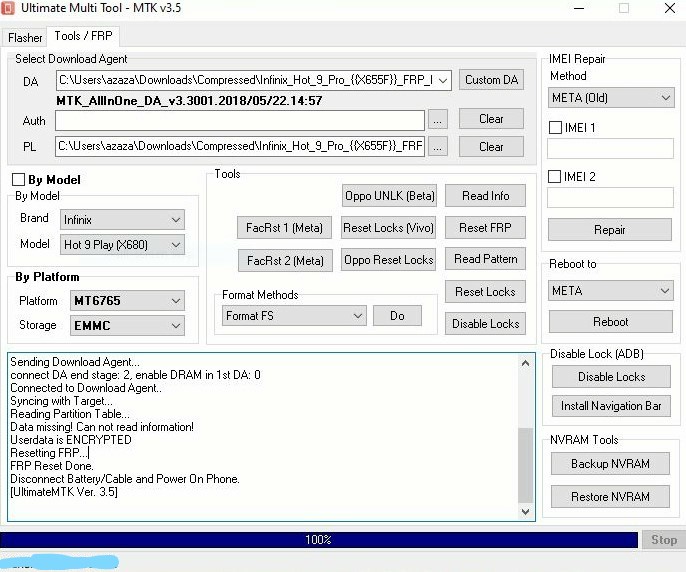This screenshot has width=686, height=572.
Task: Click the Oppo UNLK (Beta) button
Action: (389, 196)
